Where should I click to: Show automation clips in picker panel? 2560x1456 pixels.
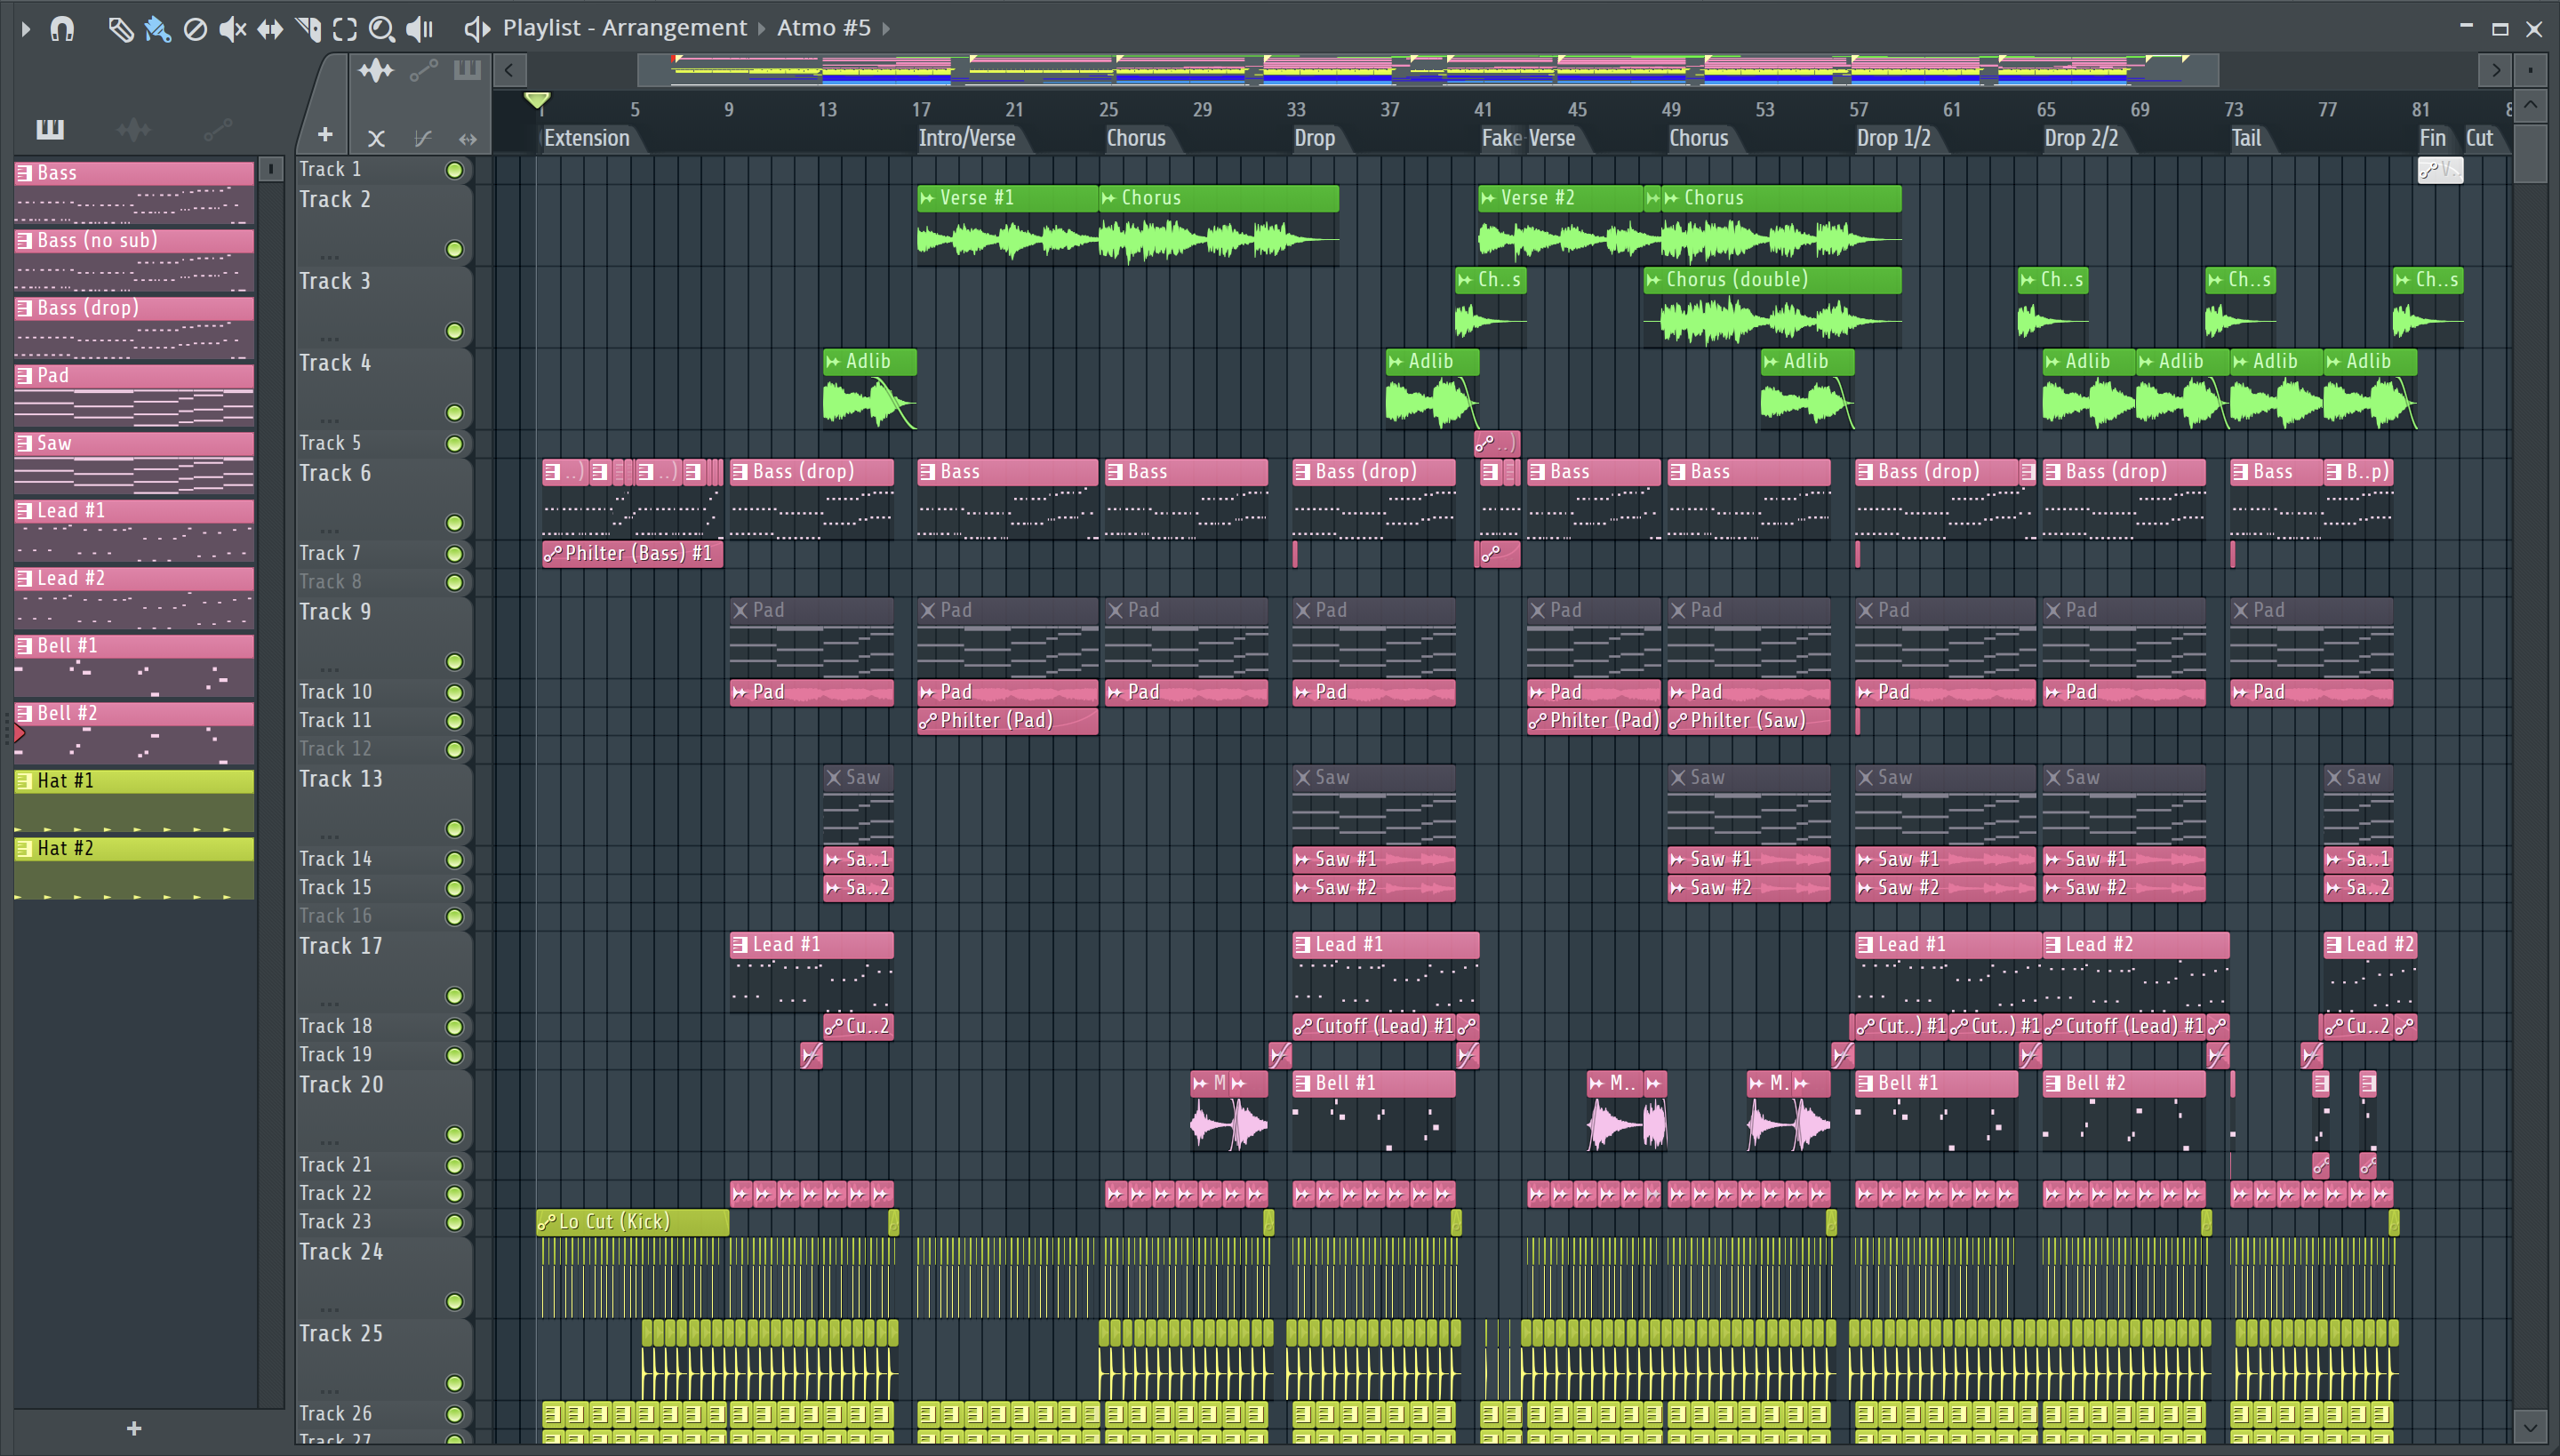(x=217, y=129)
